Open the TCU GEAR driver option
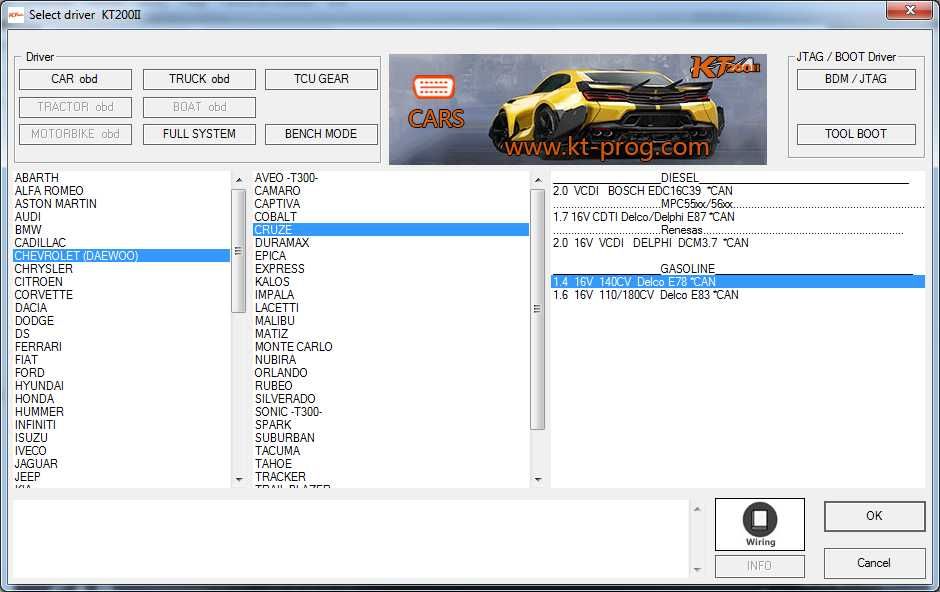This screenshot has height=592, width=940. tap(321, 79)
